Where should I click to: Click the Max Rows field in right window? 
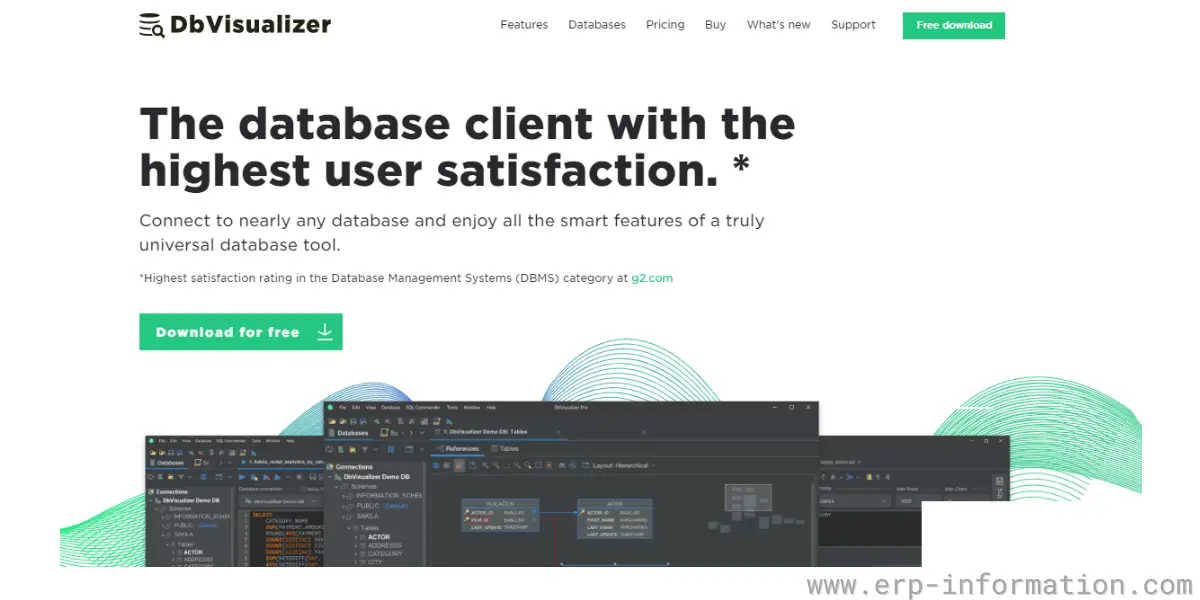point(918,500)
